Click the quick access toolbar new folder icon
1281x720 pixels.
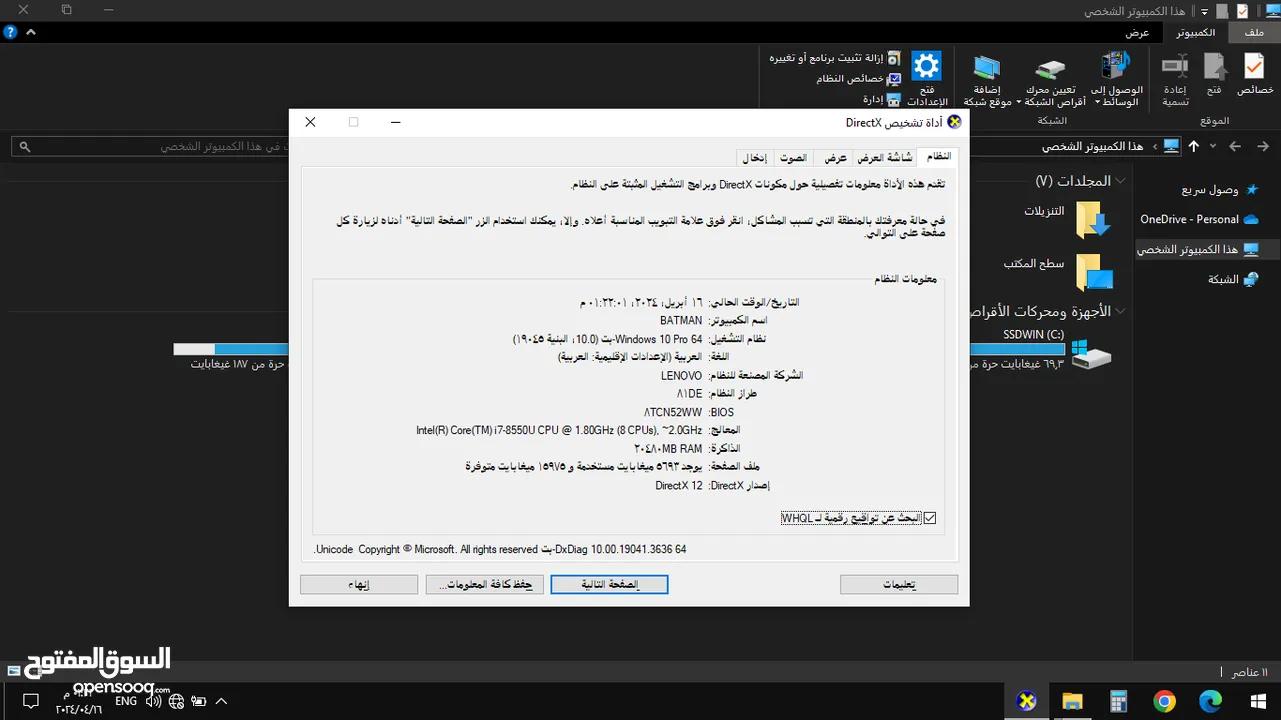point(1222,11)
